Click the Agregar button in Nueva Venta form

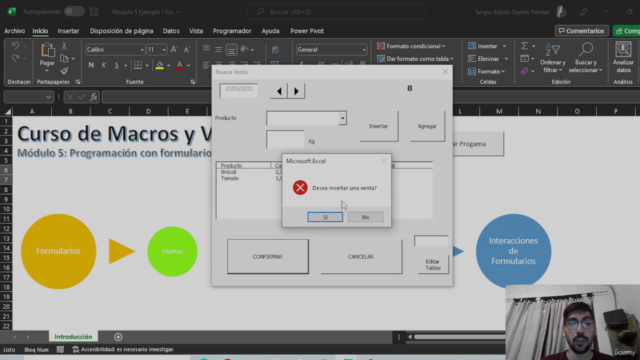click(x=427, y=126)
